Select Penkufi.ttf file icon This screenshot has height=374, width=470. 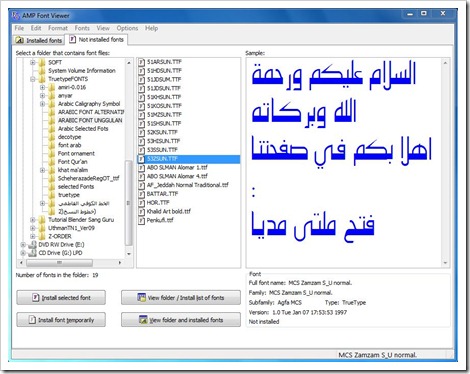pos(142,220)
